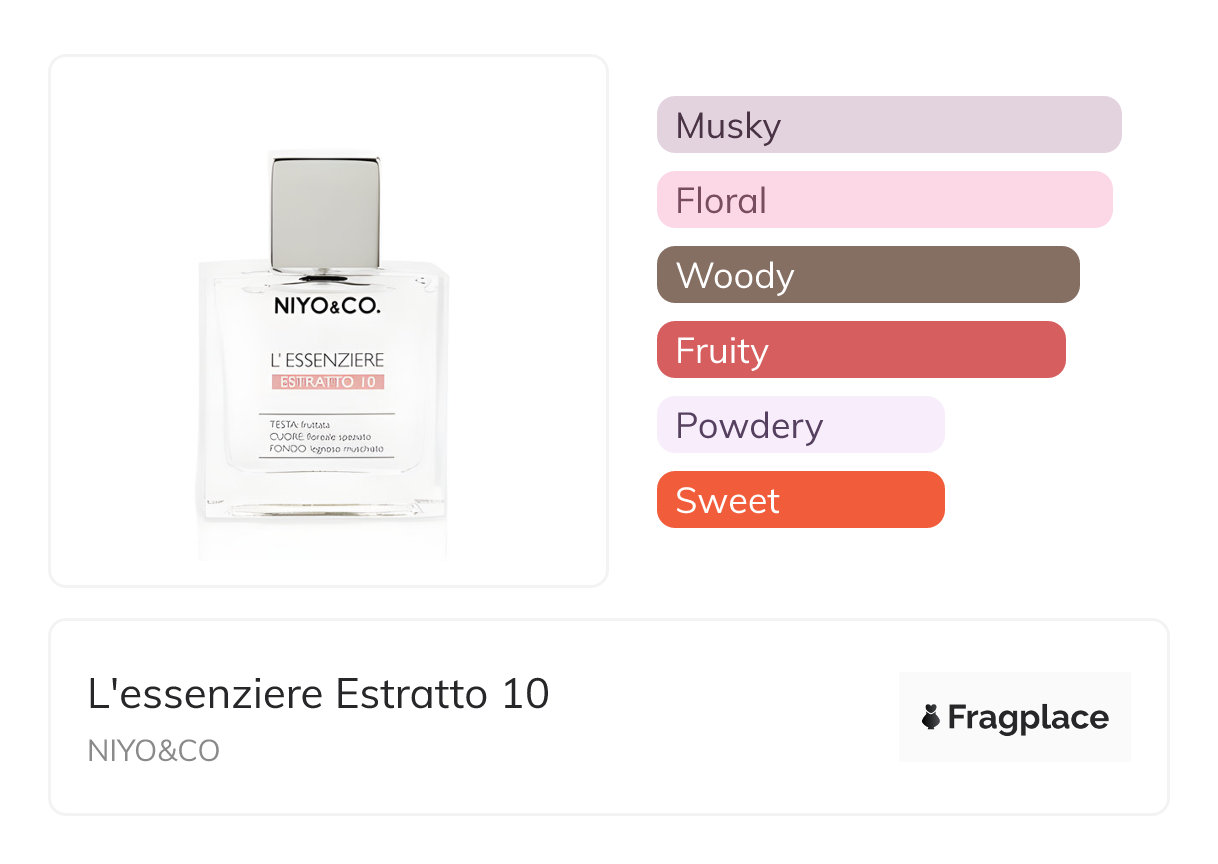Open the L'essenziere Estratto 10 title
Viewport: 1218px width, 864px height.
pyautogui.click(x=318, y=694)
